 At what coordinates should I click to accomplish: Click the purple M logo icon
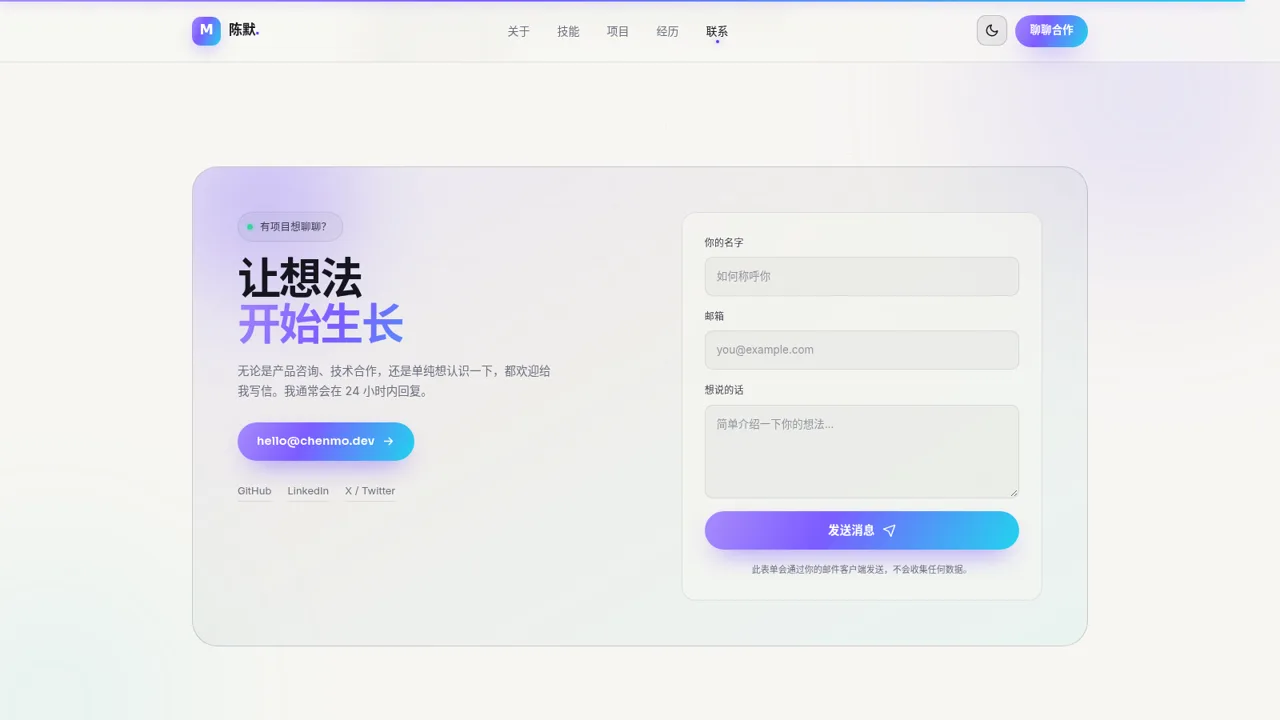click(x=206, y=31)
